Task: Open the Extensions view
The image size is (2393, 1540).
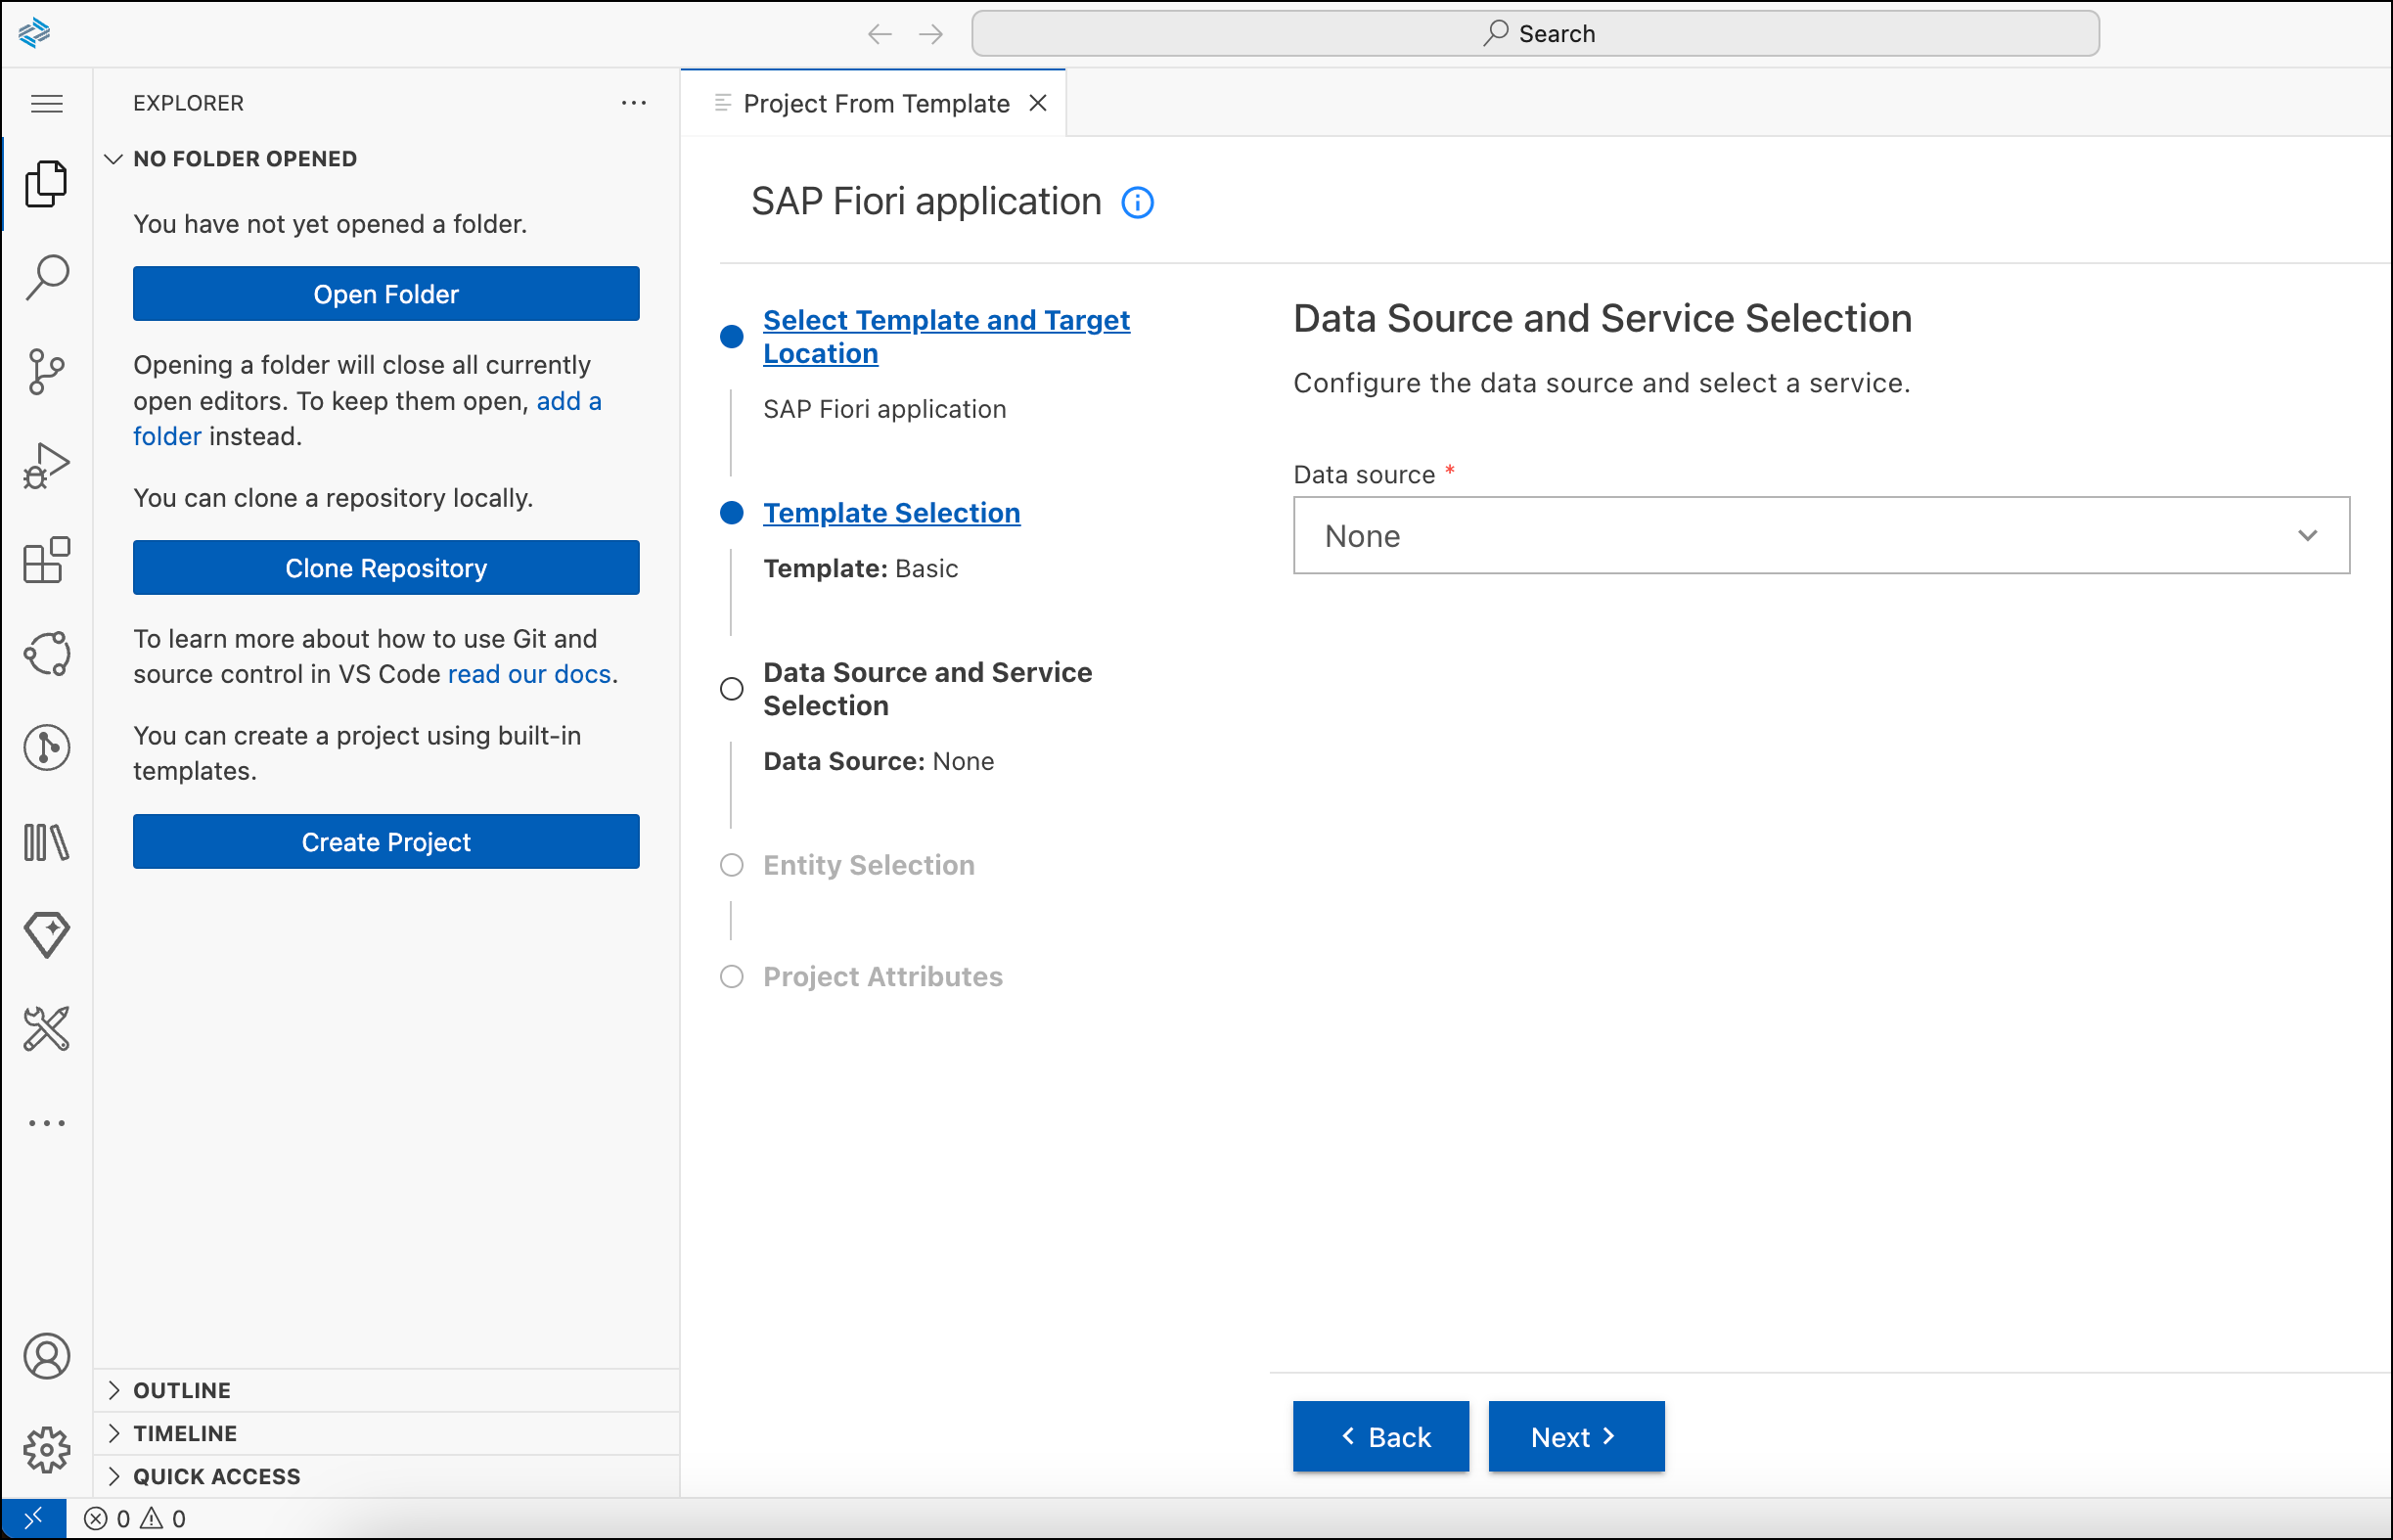Action: pyautogui.click(x=46, y=560)
